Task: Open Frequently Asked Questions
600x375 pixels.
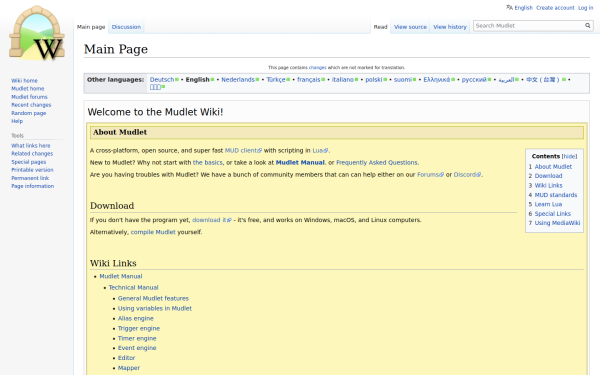Action: coord(377,163)
